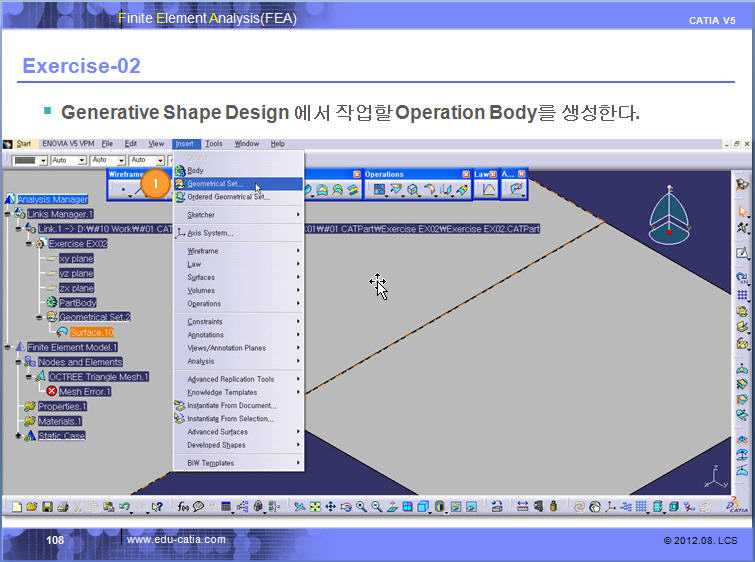
Task: Collapse the Exercise EX02 tree node
Action: (28, 244)
